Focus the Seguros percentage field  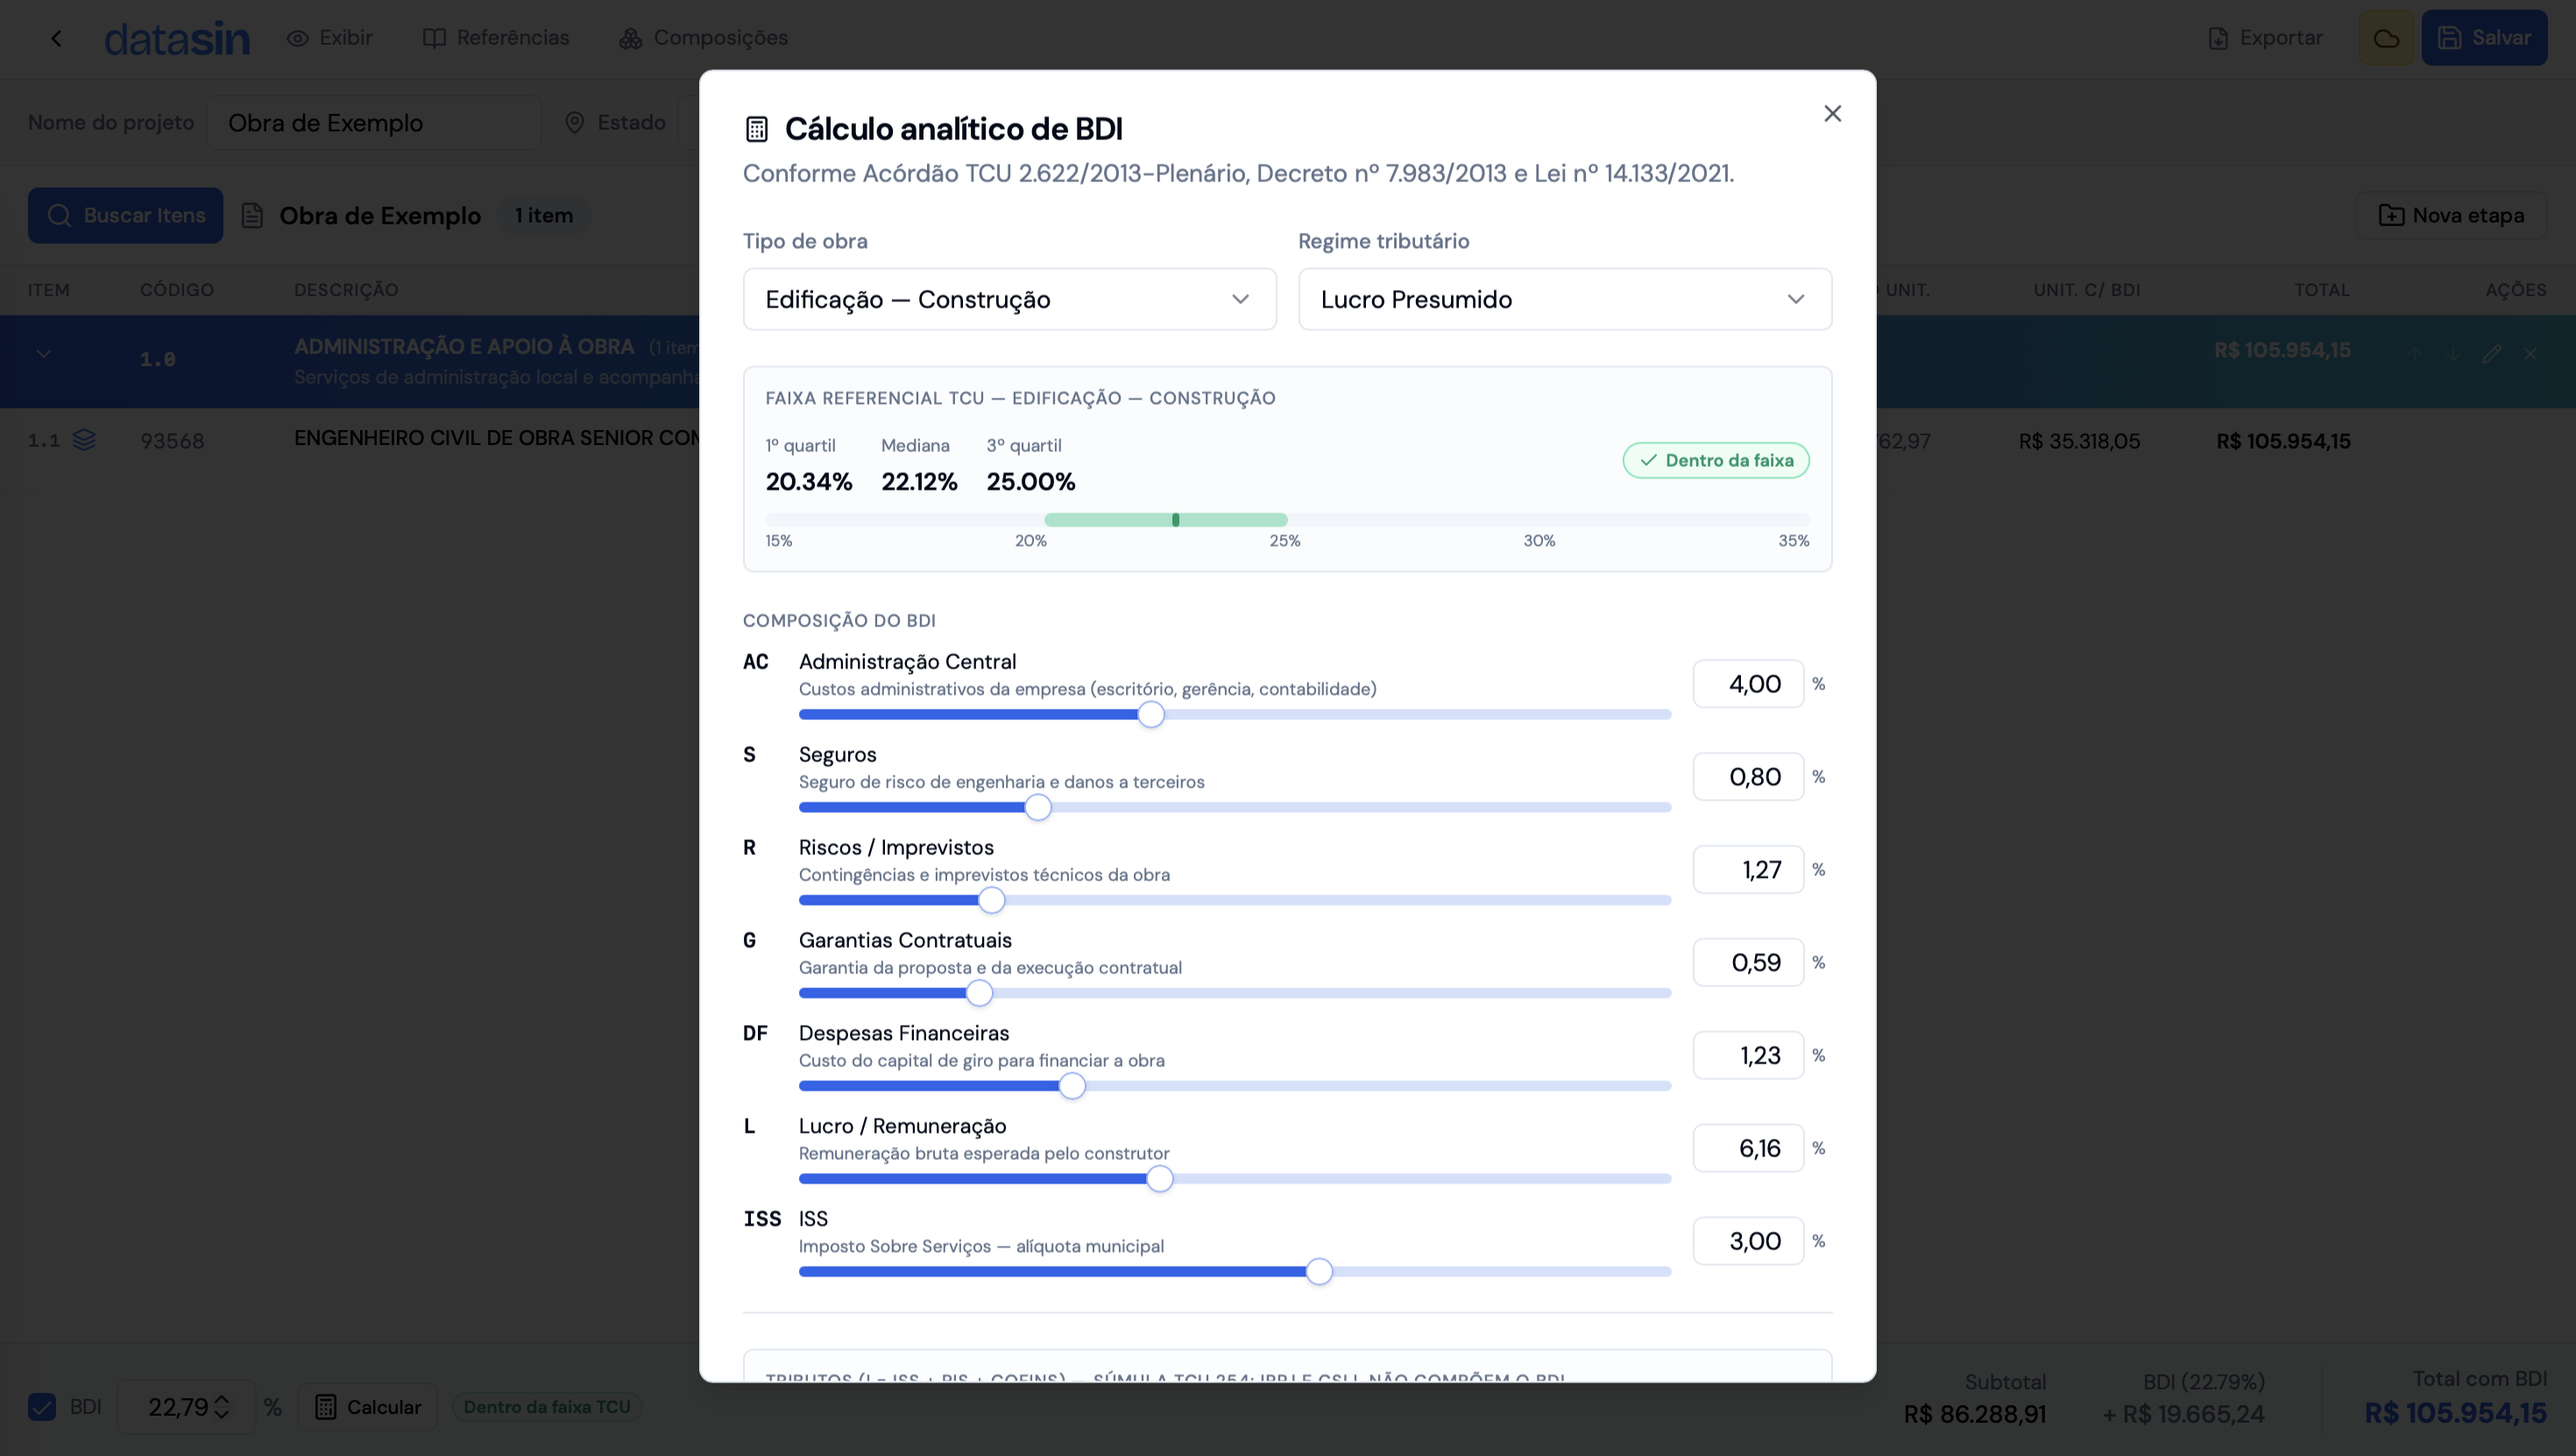tap(1748, 777)
